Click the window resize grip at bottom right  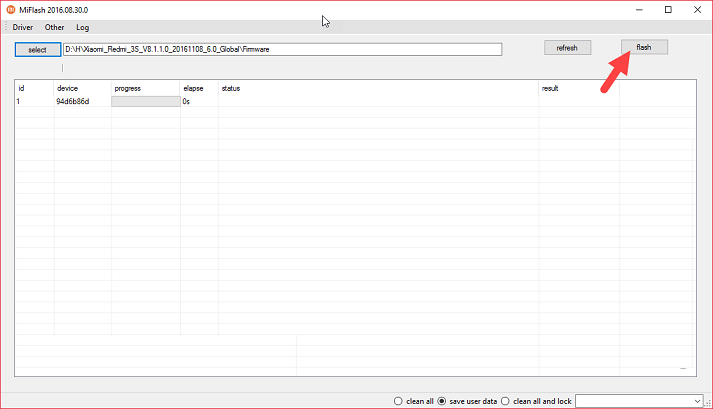coord(708,403)
